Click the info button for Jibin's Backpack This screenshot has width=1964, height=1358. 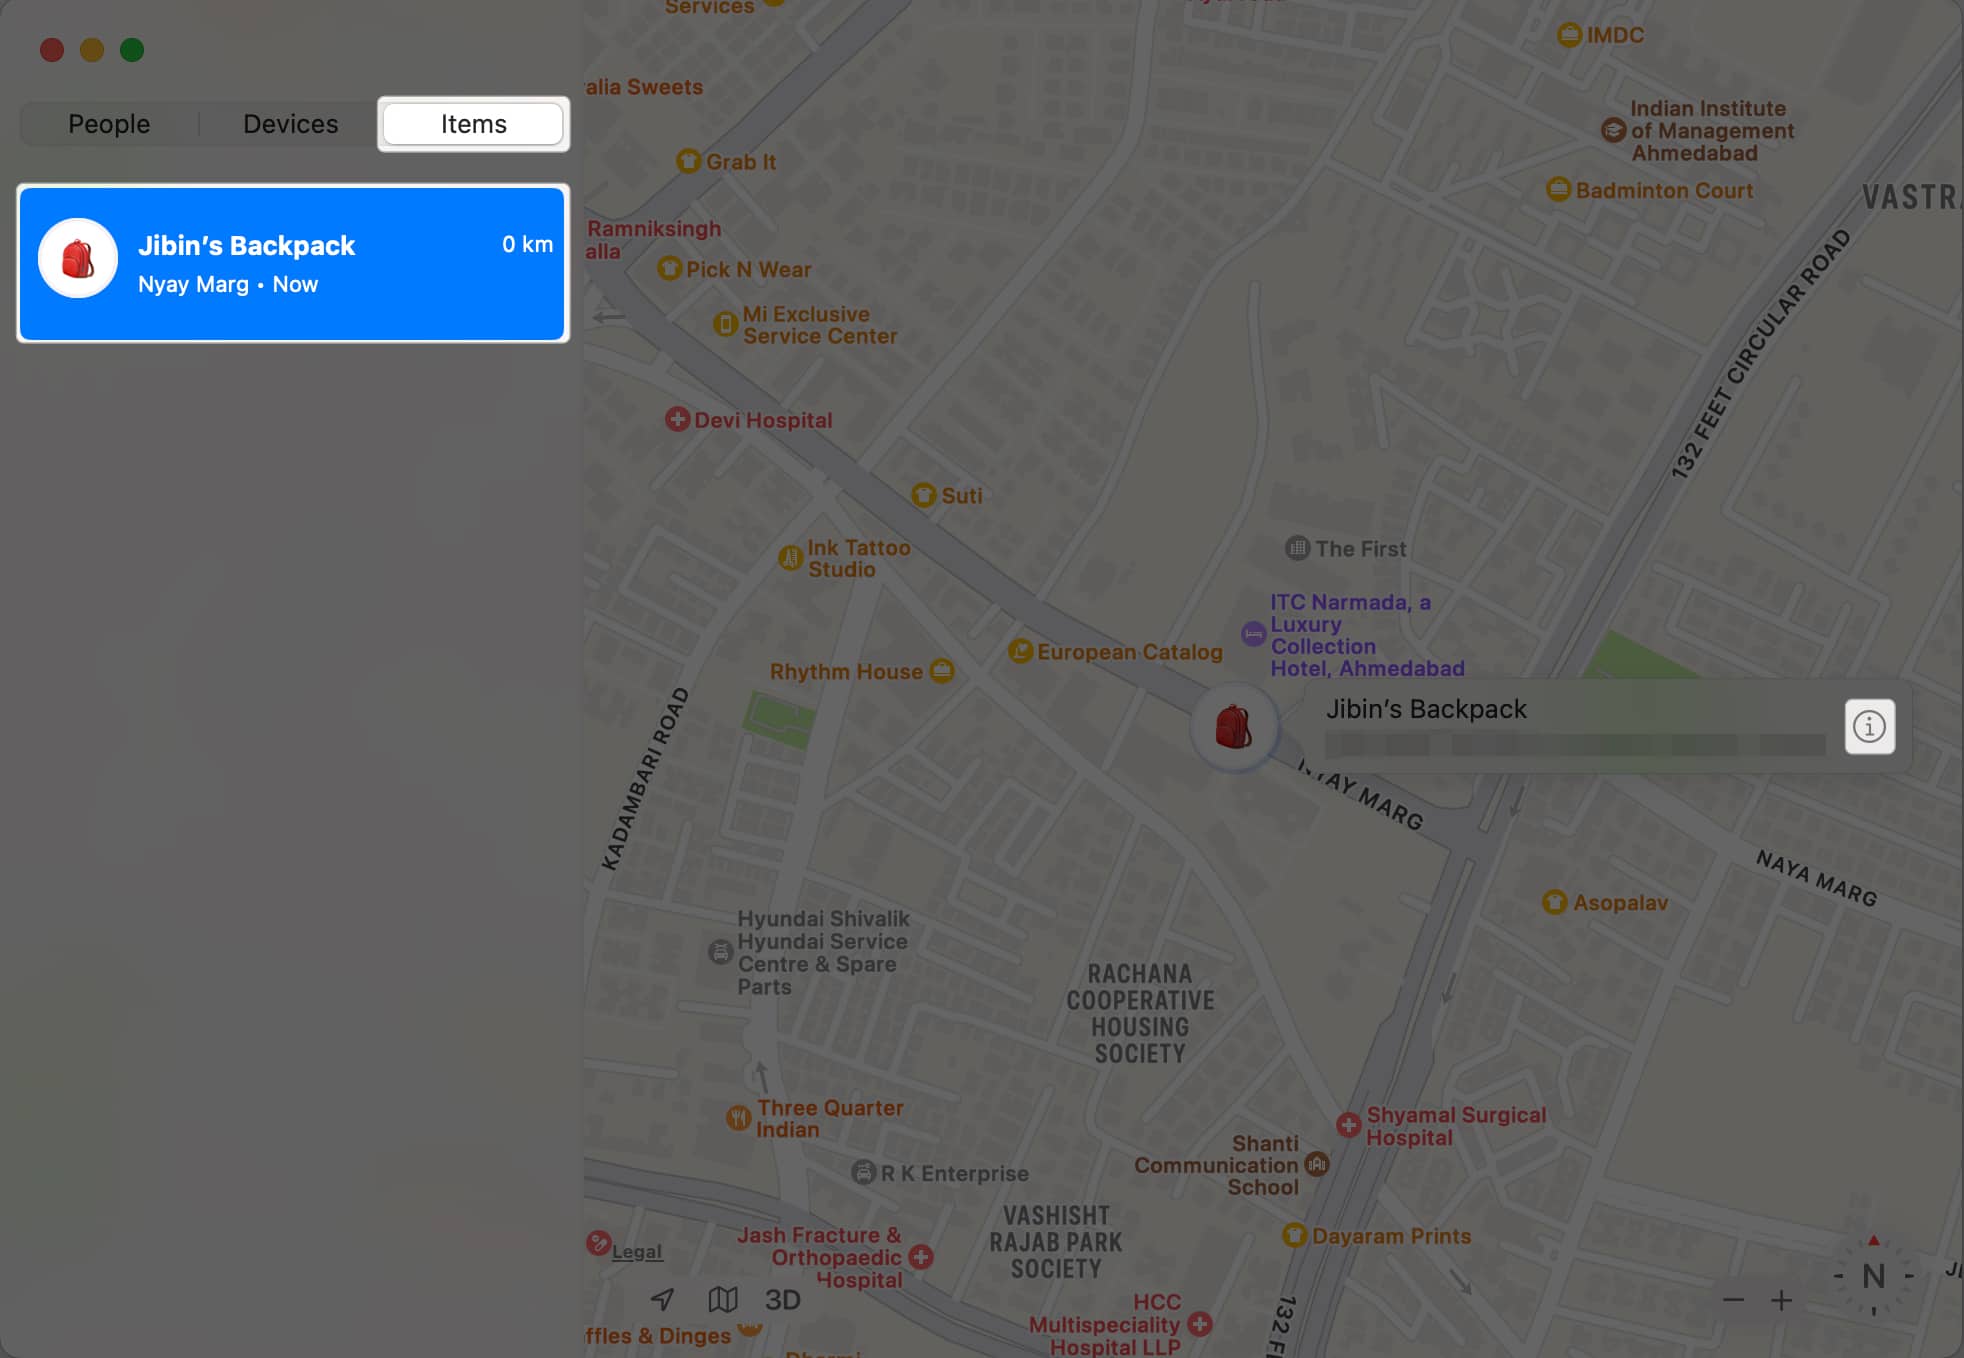1868,726
